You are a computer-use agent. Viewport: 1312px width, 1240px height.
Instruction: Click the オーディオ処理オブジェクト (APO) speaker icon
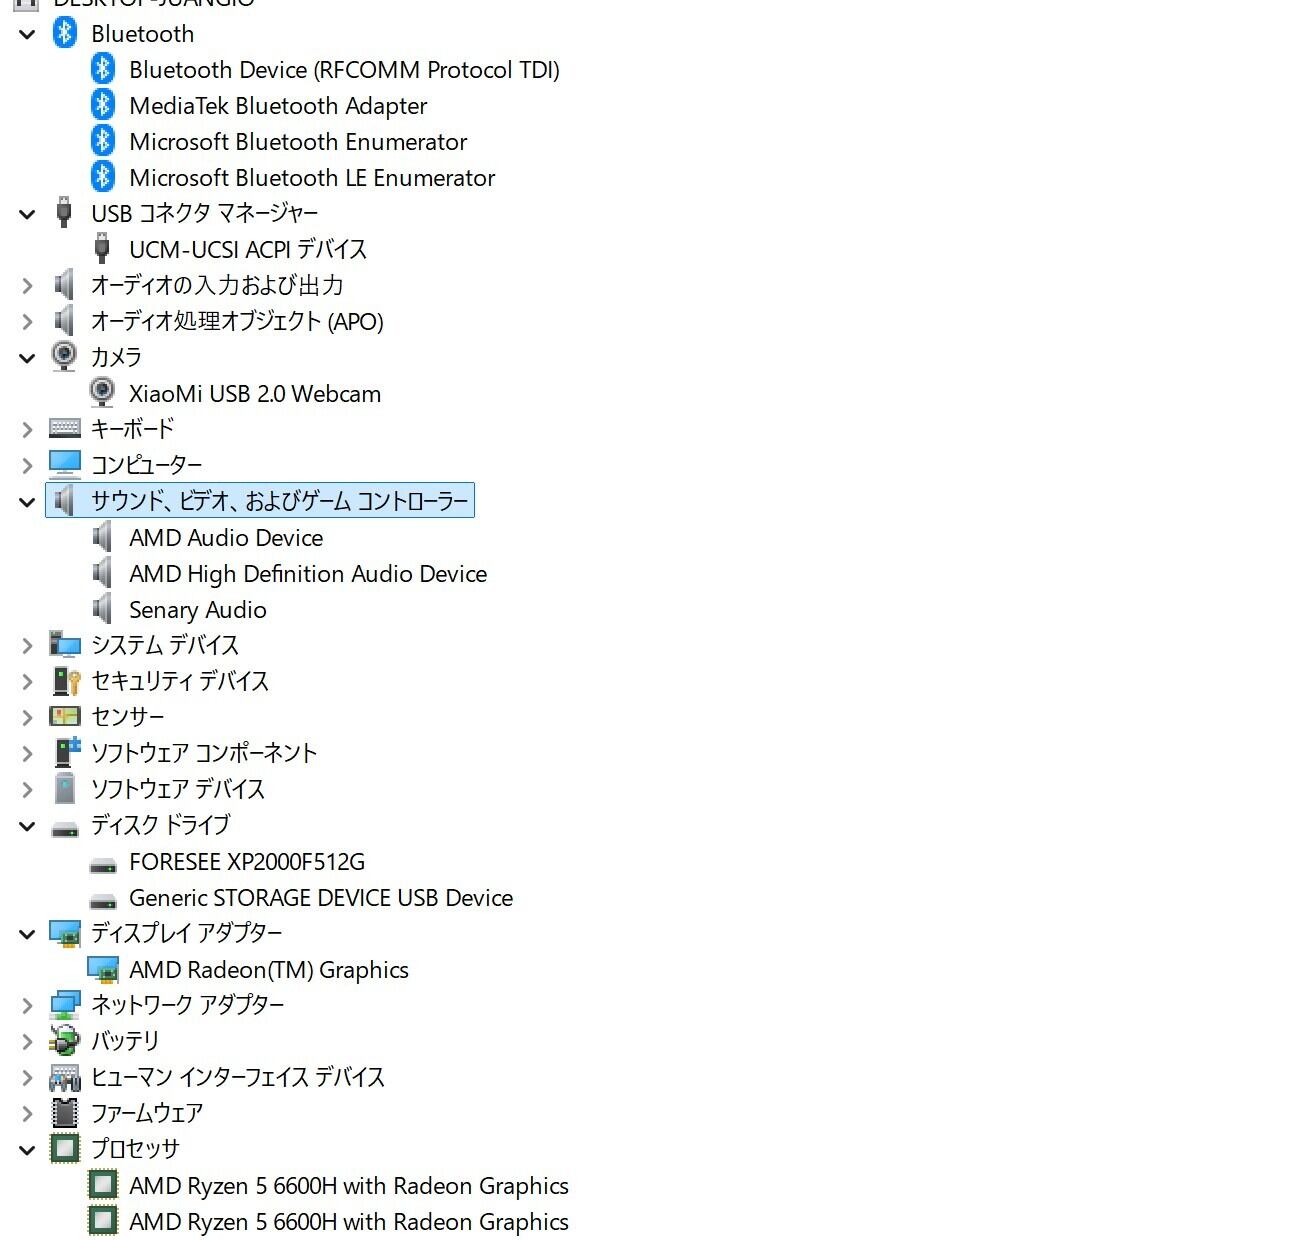pos(64,321)
